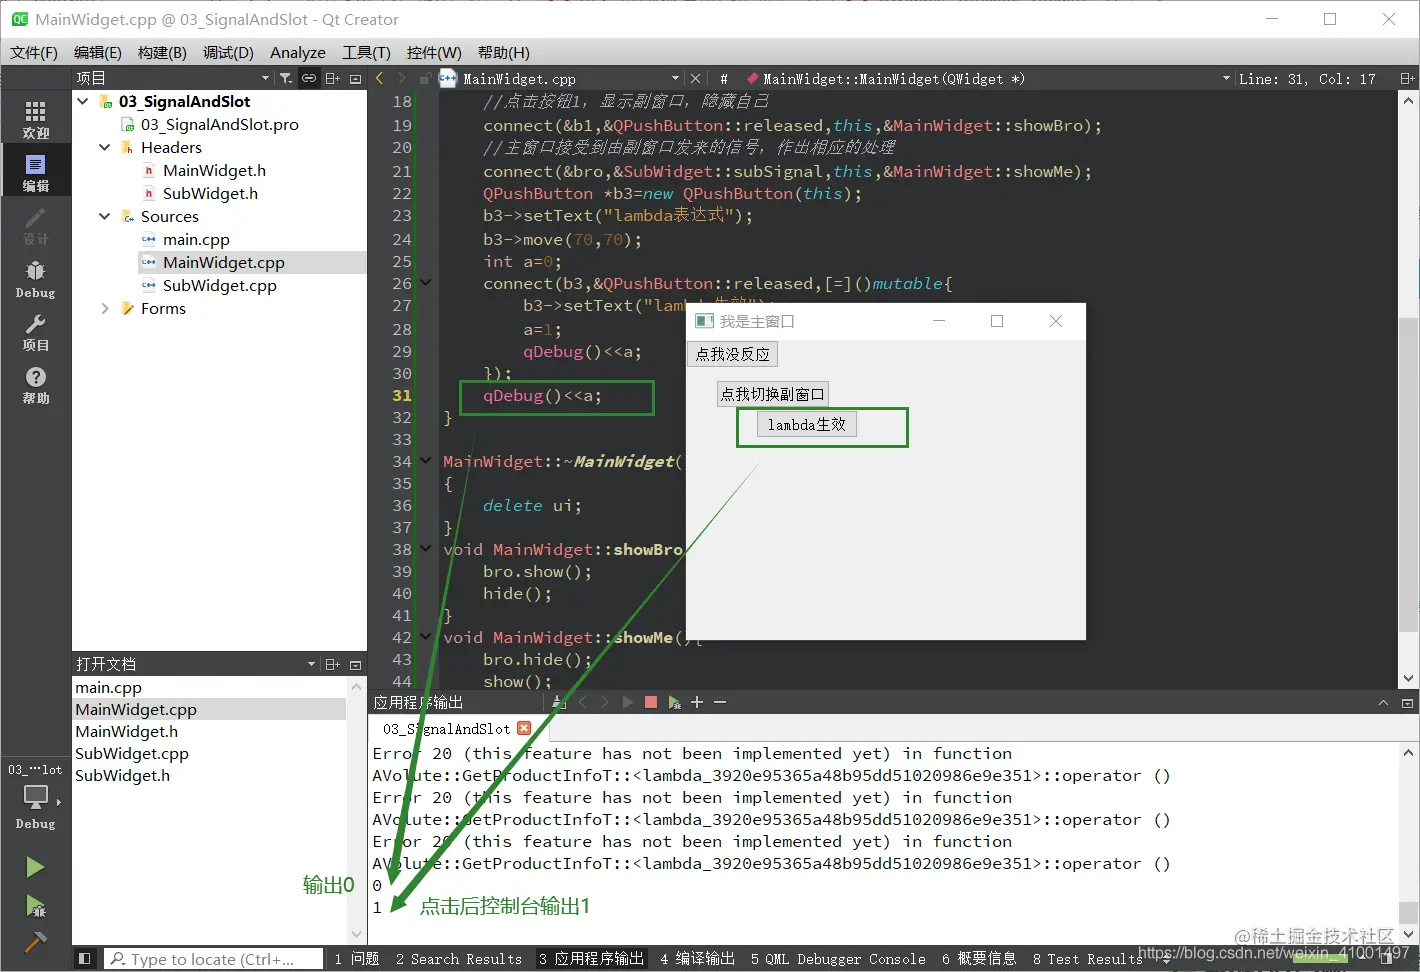
Task: Open the 构建(B) menu
Action: (x=162, y=52)
